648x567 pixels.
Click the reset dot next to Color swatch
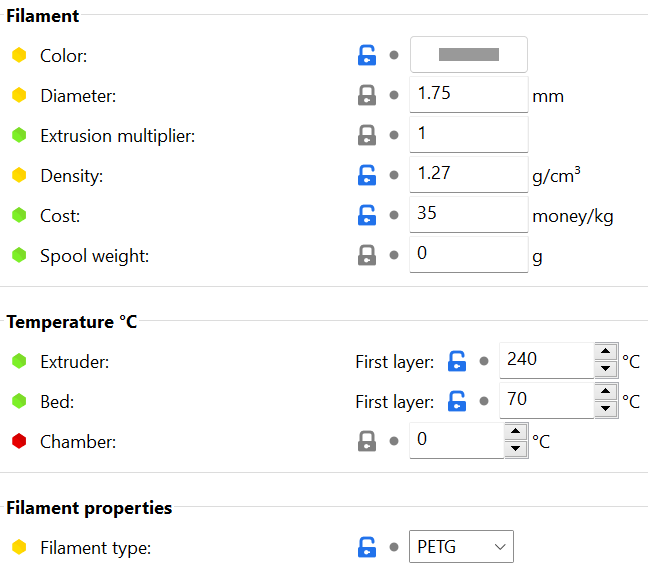coord(394,55)
